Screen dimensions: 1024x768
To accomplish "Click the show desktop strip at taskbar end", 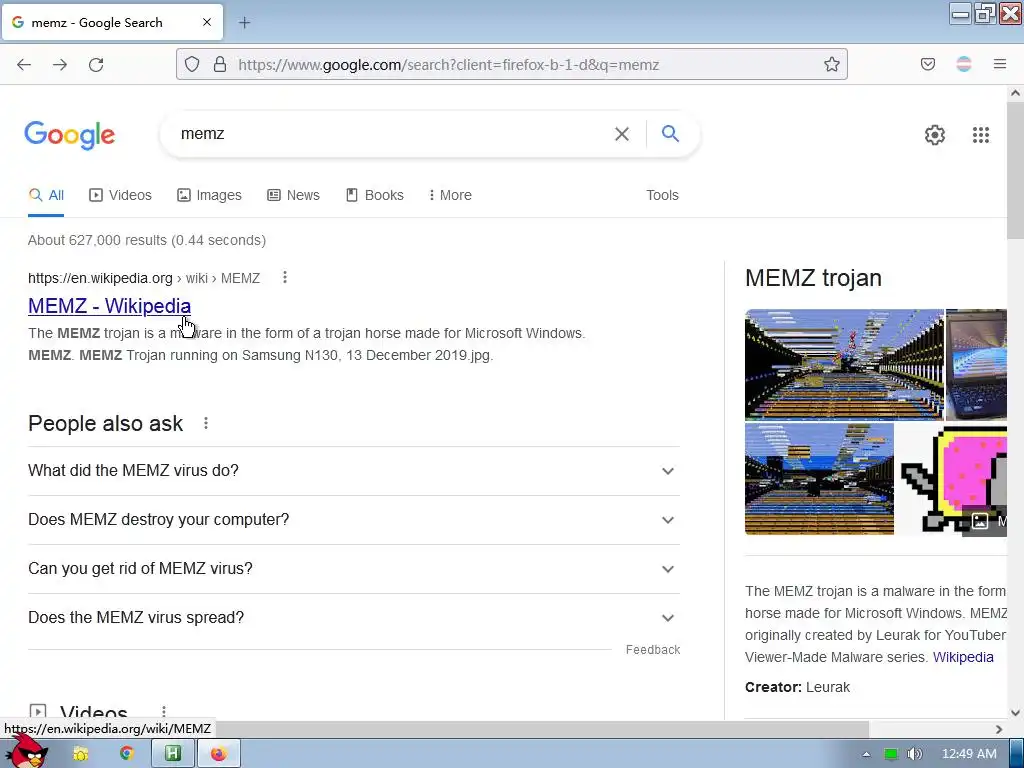I will tap(1017, 753).
